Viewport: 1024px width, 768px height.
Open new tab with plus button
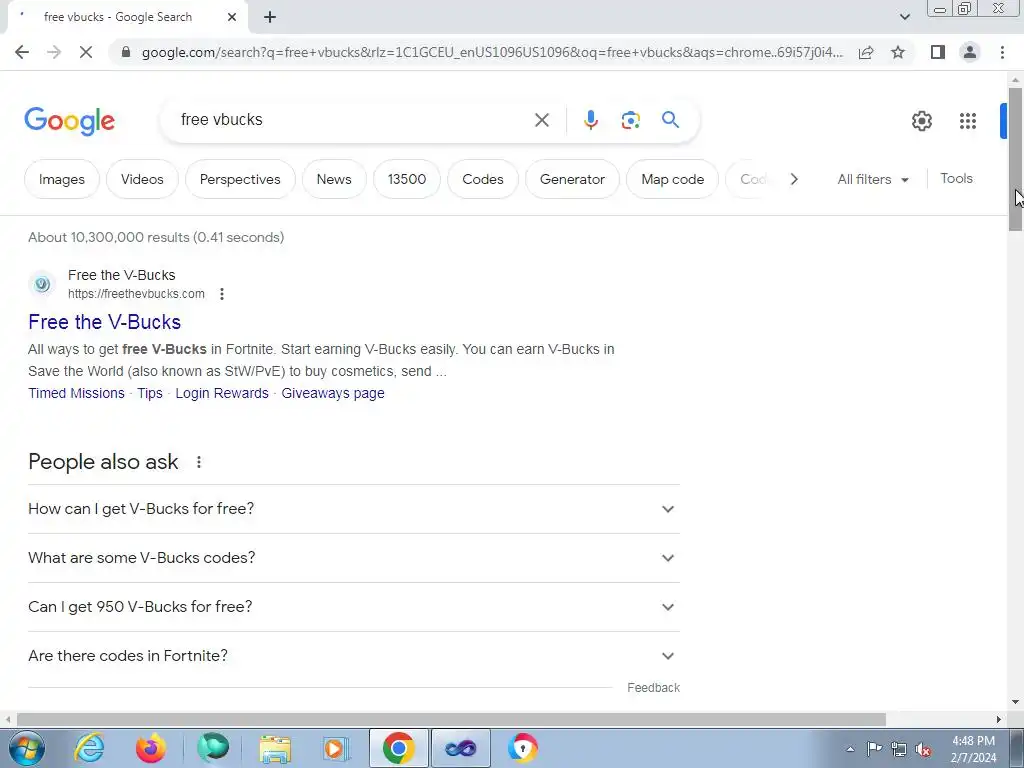[x=270, y=18]
